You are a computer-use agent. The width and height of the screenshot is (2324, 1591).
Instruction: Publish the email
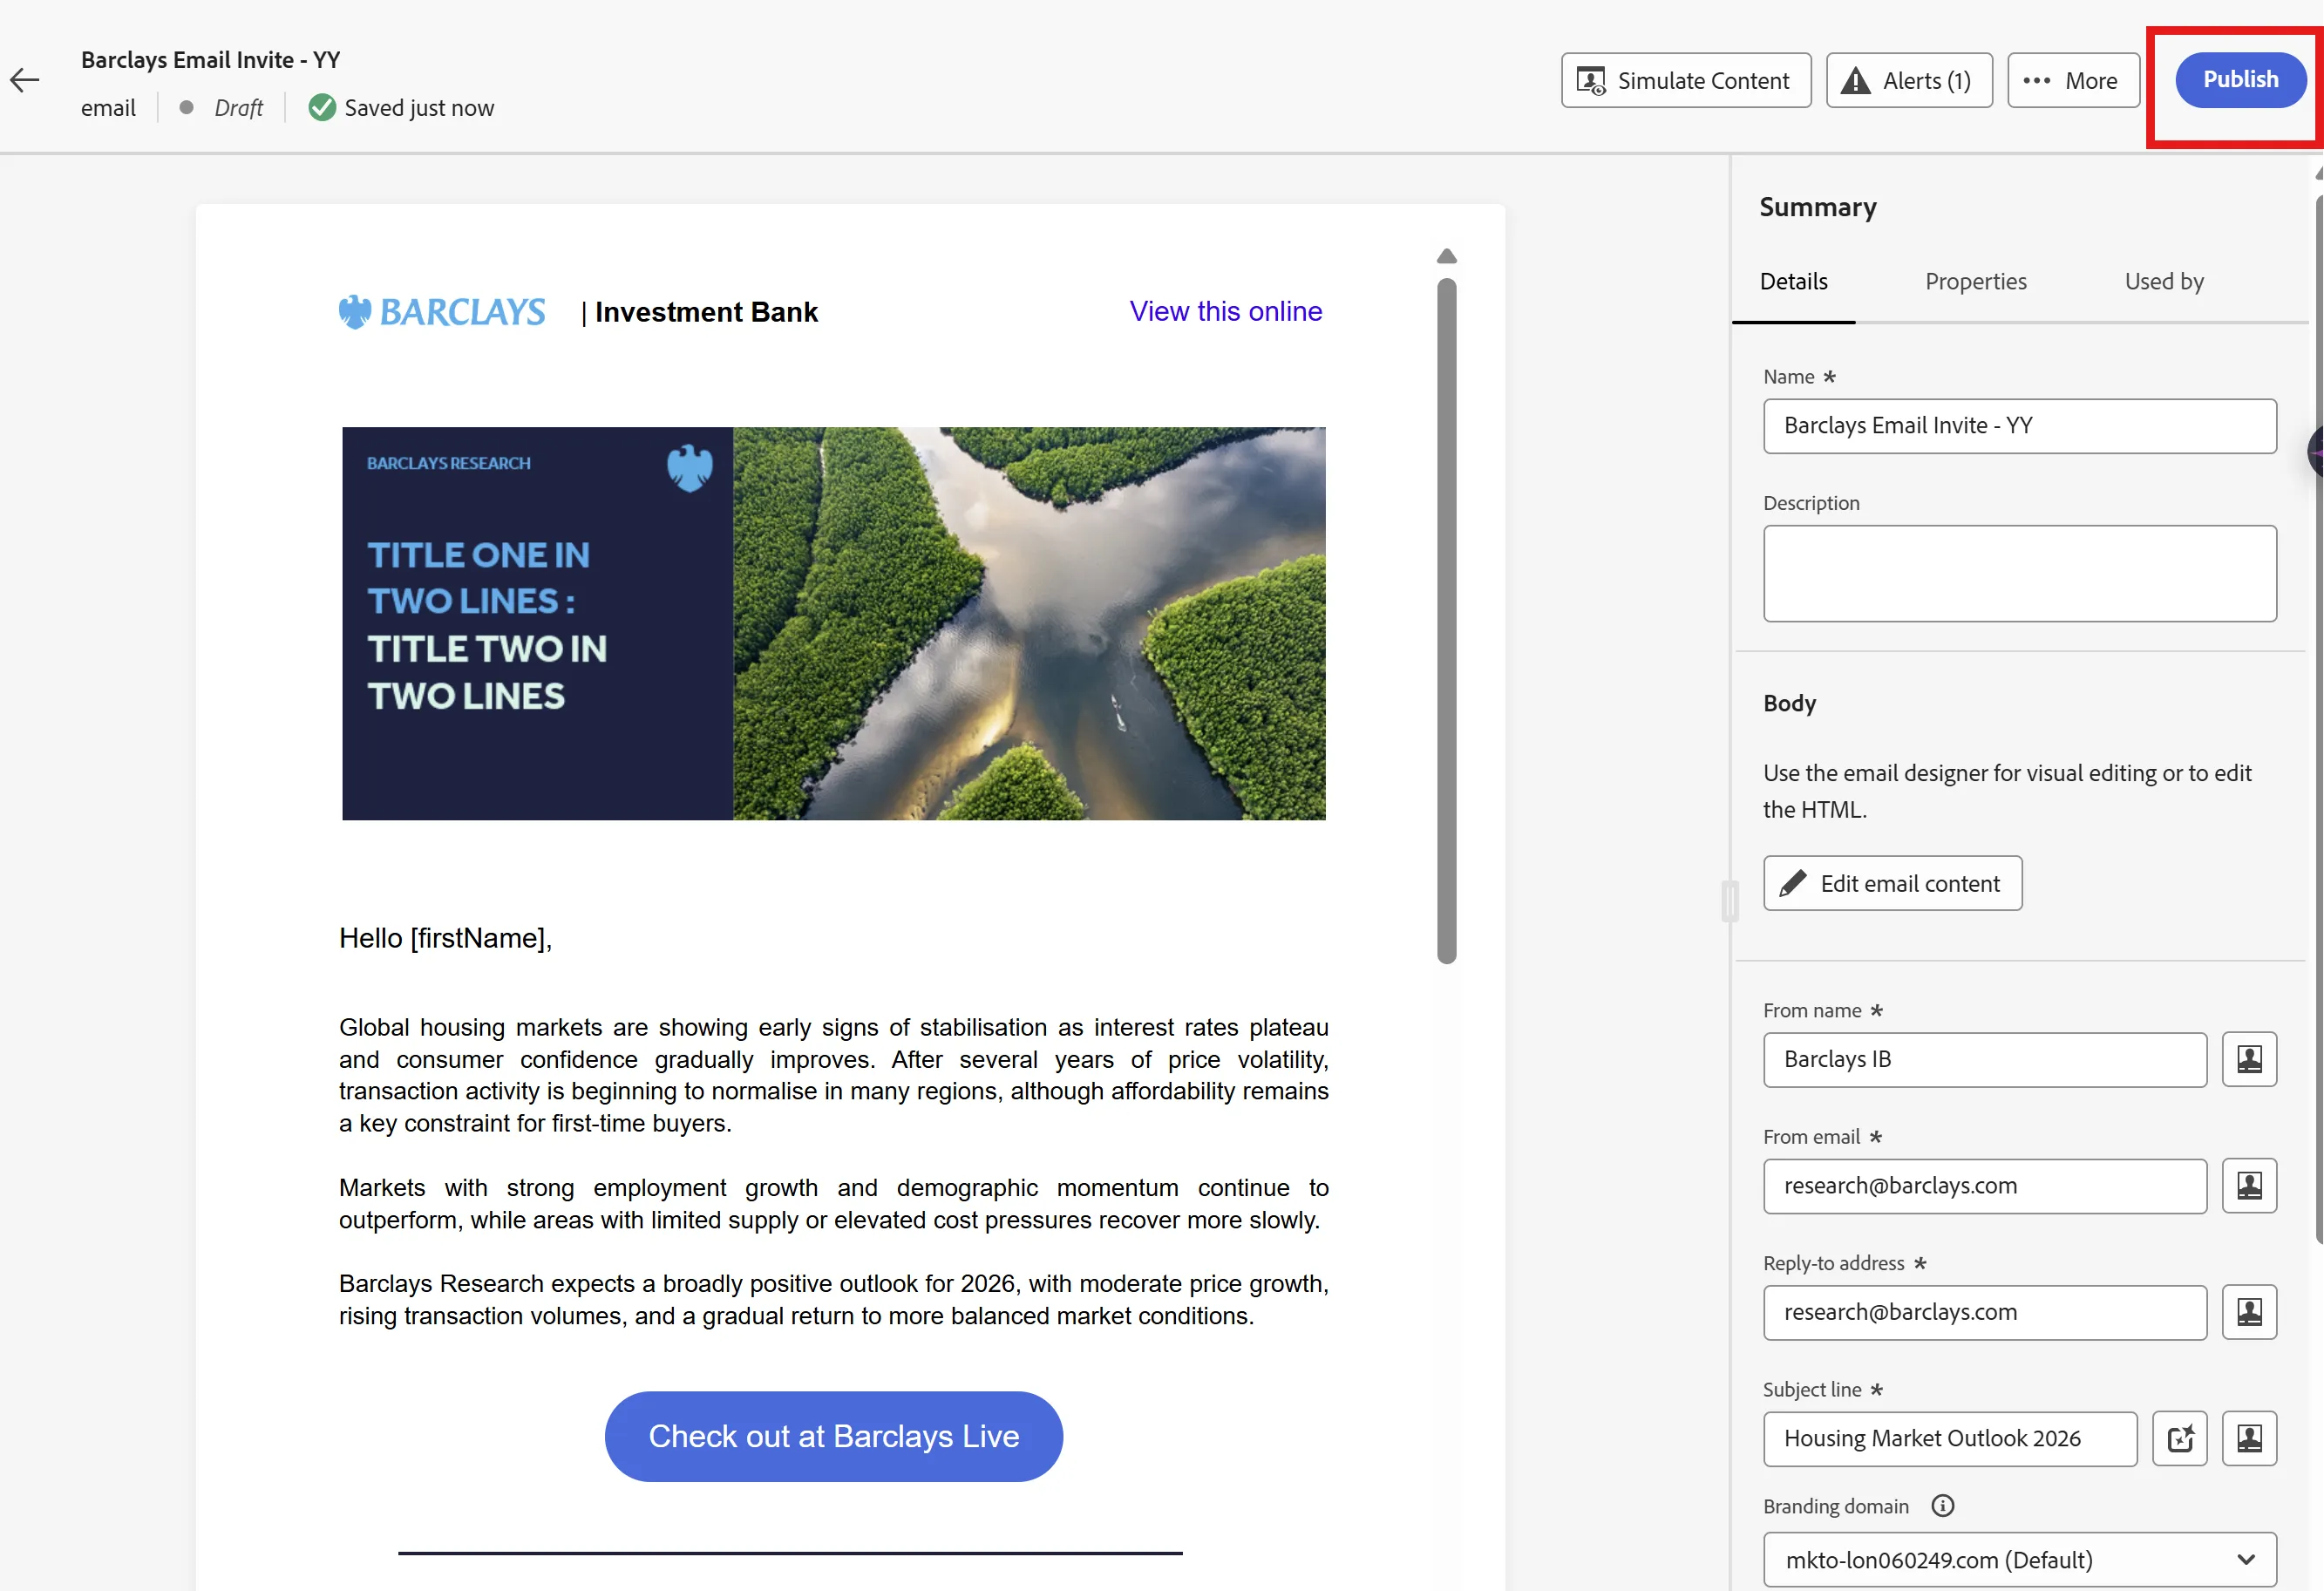click(x=2240, y=80)
